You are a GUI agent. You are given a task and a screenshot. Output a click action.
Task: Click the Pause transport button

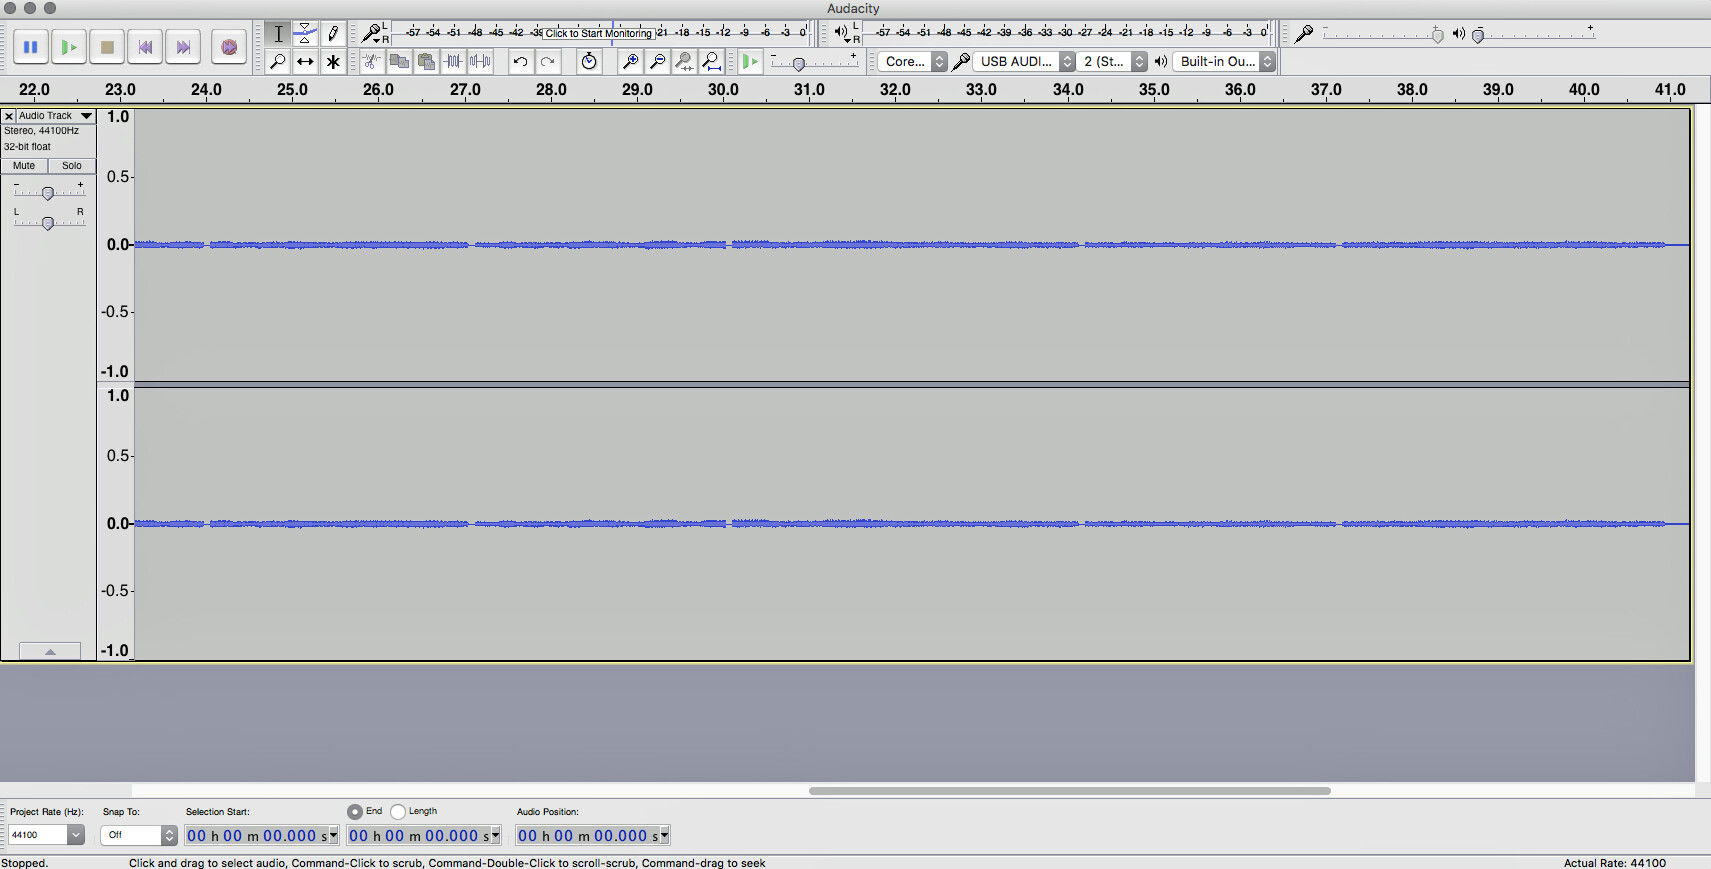(x=31, y=47)
